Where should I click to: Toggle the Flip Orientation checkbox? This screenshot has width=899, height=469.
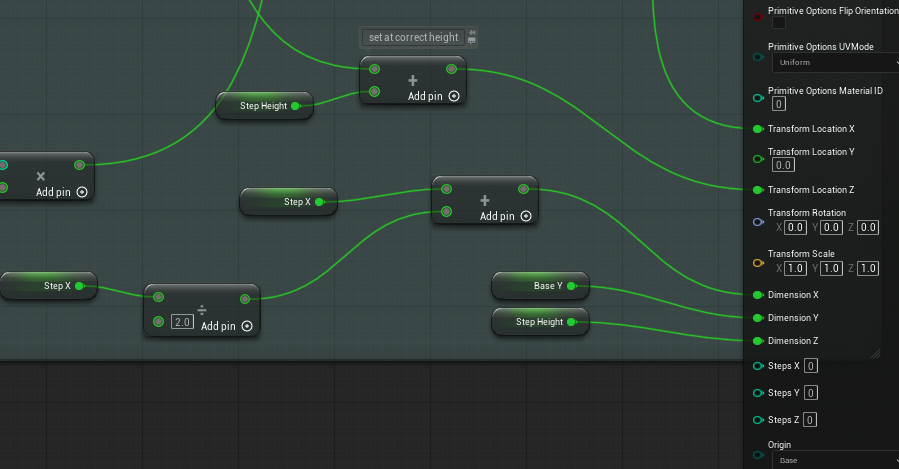pyautogui.click(x=779, y=23)
